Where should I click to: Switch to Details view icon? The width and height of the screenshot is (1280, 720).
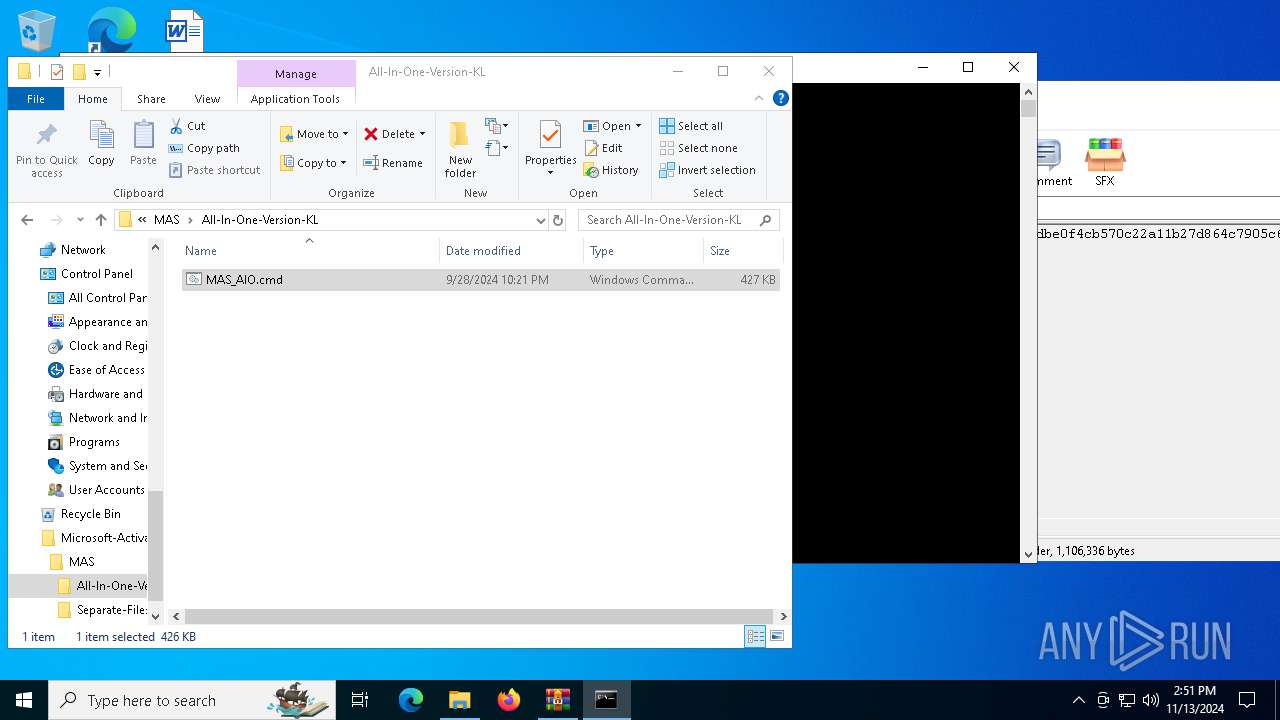(x=755, y=636)
